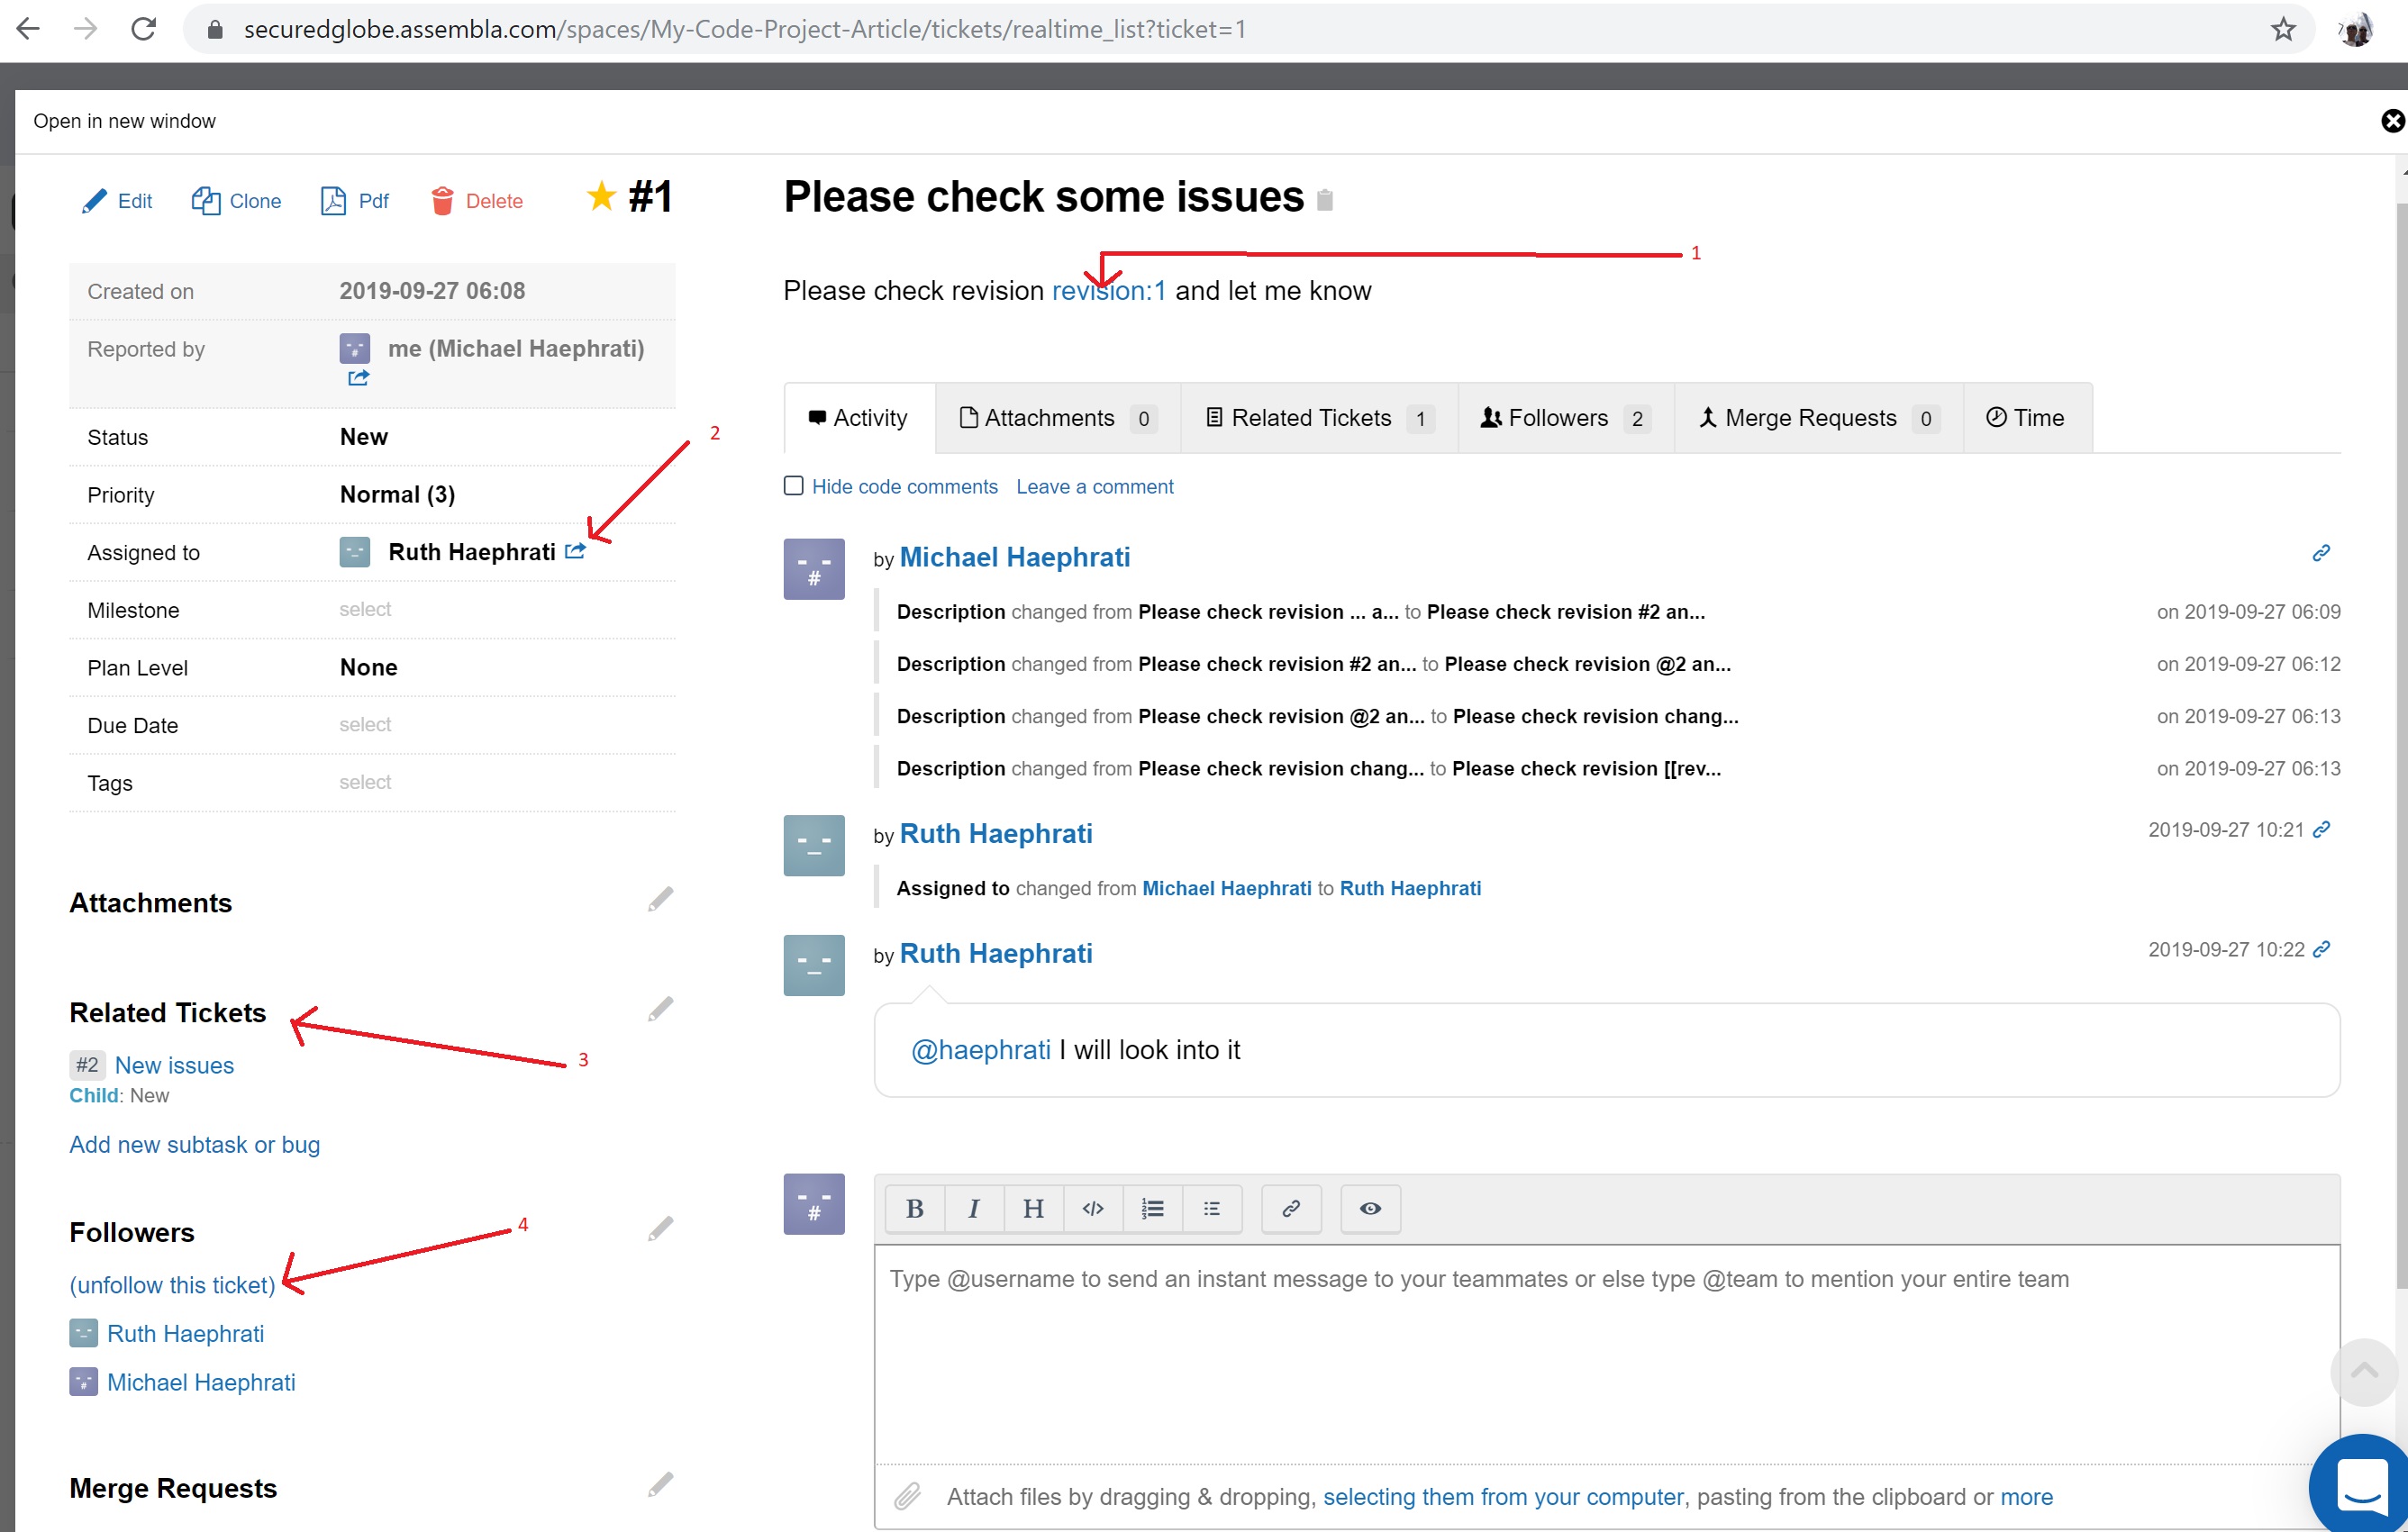2408x1532 pixels.
Task: Toggle the yellow star on ticket #1
Action: 601,196
